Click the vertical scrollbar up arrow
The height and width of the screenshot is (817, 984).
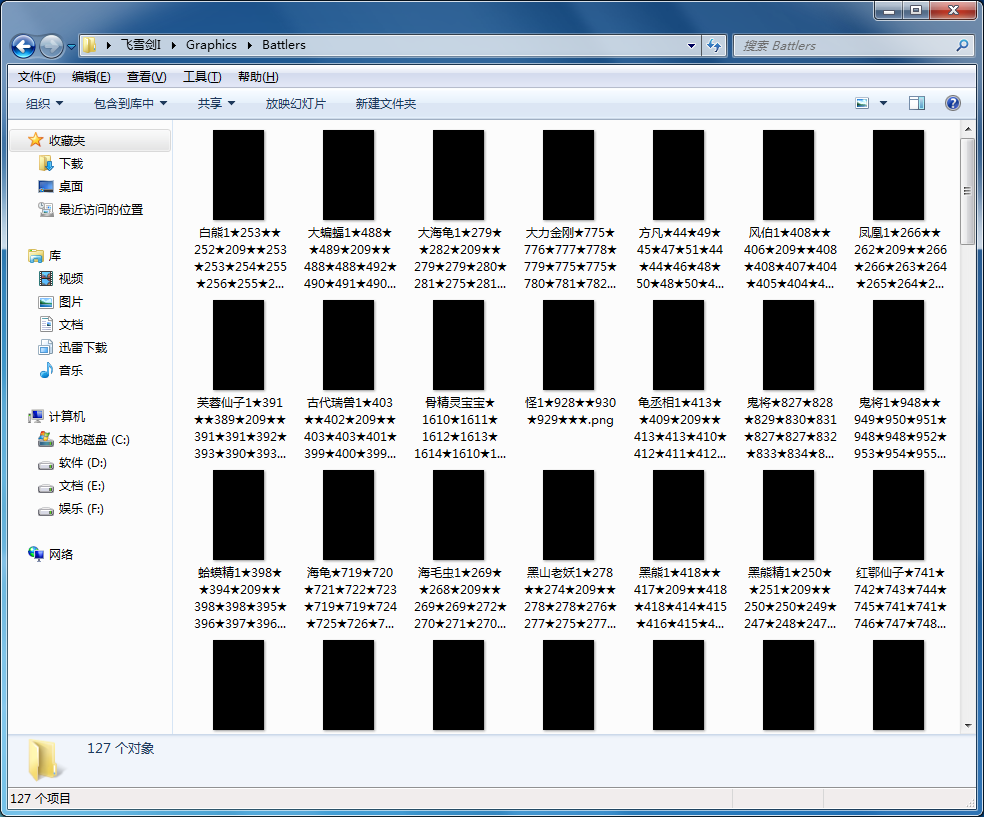pos(968,129)
